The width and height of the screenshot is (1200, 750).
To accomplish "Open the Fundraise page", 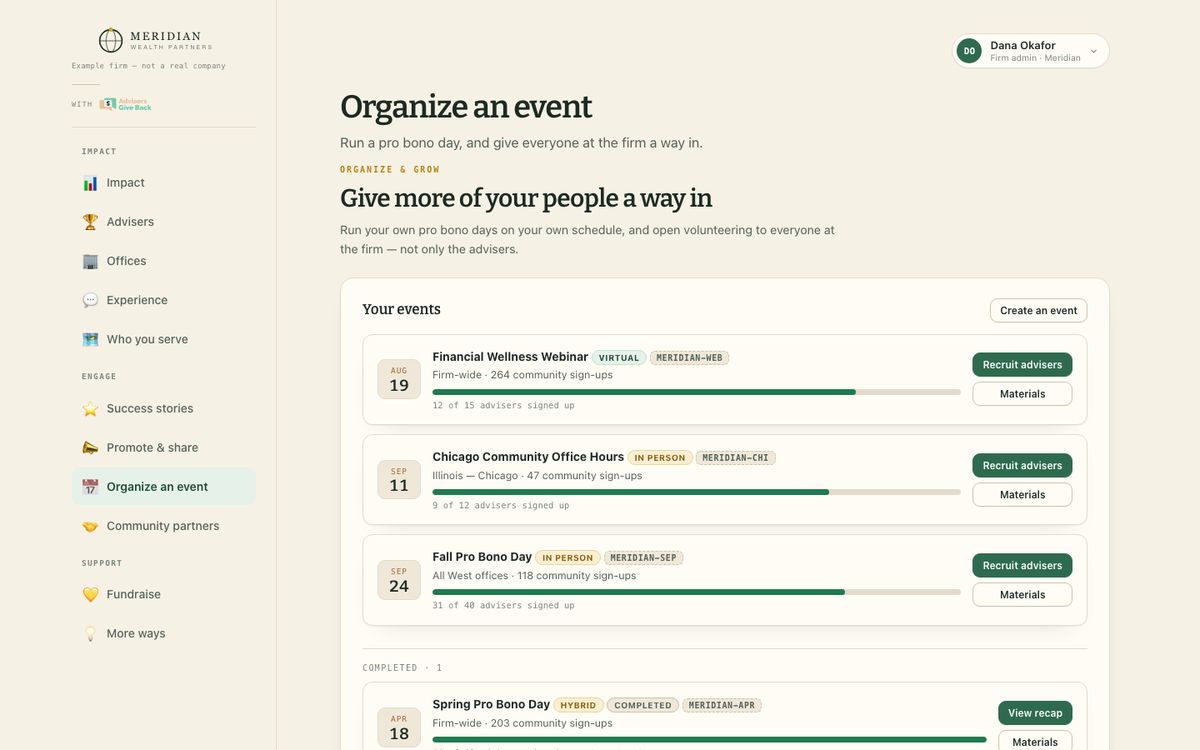I will pyautogui.click(x=164, y=595).
